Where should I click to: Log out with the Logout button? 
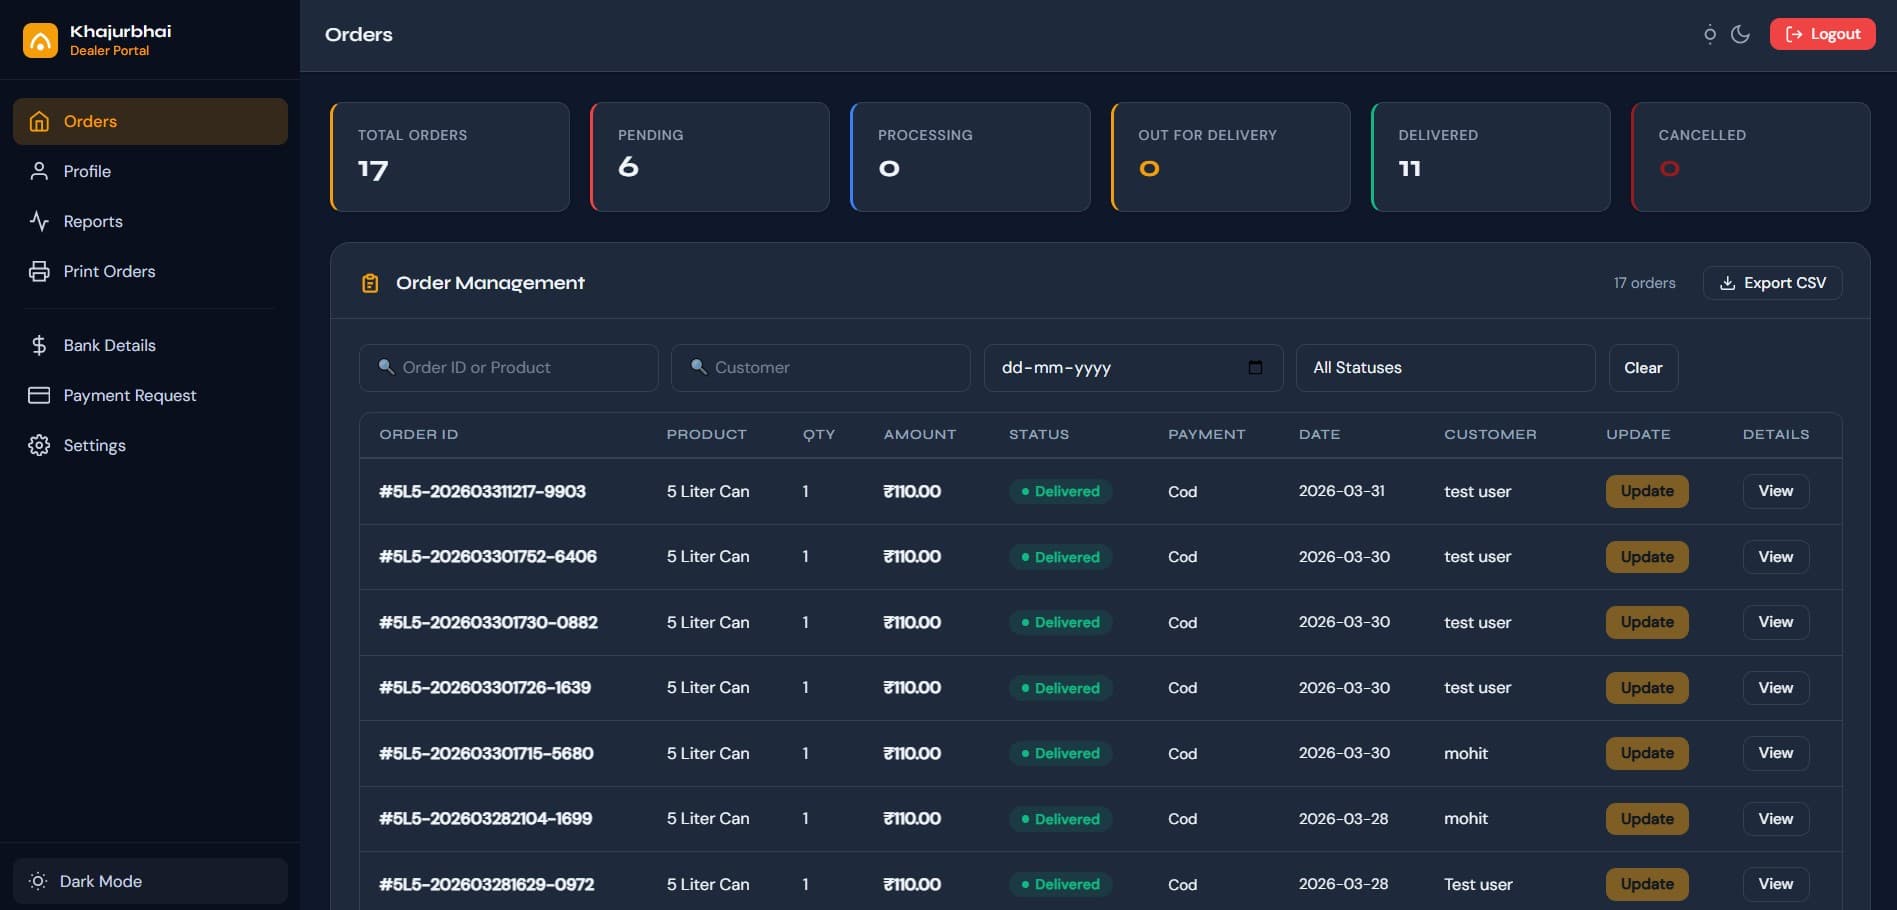click(x=1822, y=34)
